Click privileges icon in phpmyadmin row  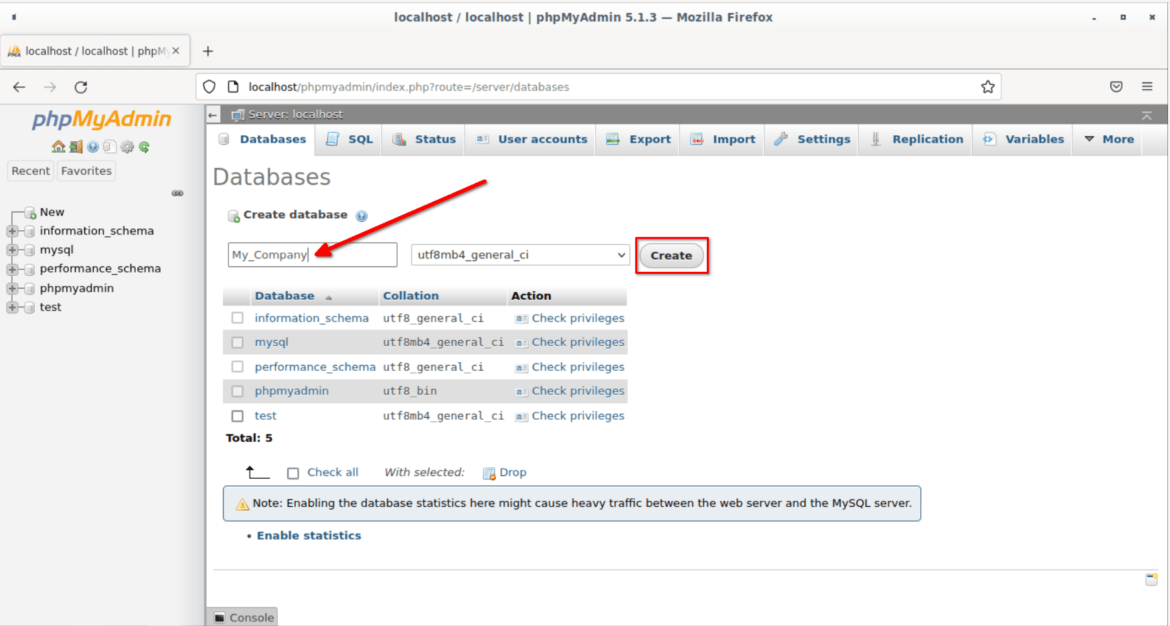coord(522,392)
